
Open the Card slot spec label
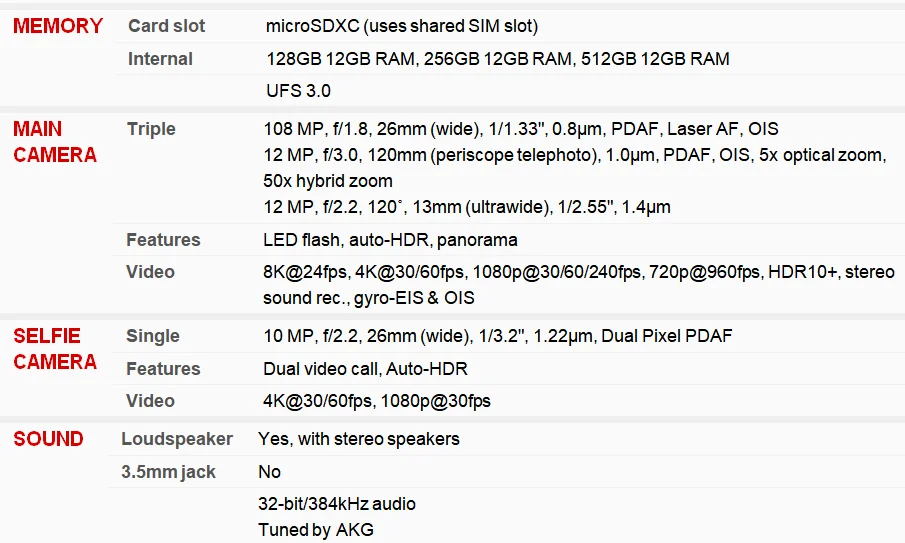click(x=166, y=26)
